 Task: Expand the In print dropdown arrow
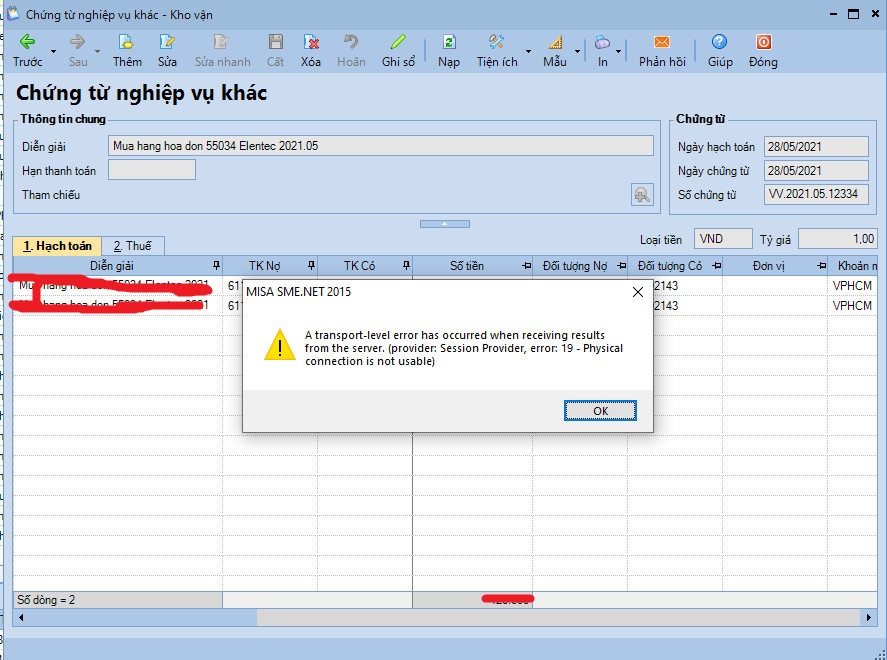tap(619, 50)
